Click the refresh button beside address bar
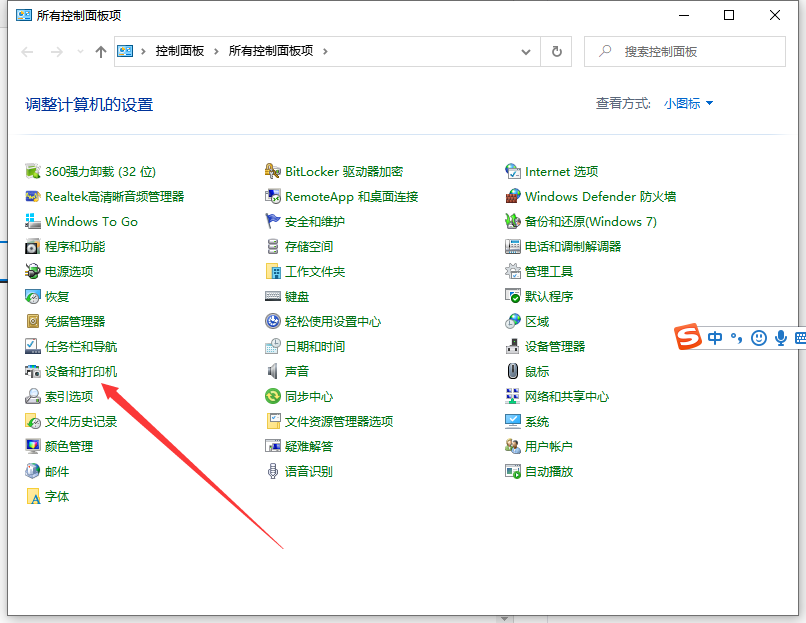806x623 pixels. pos(557,51)
